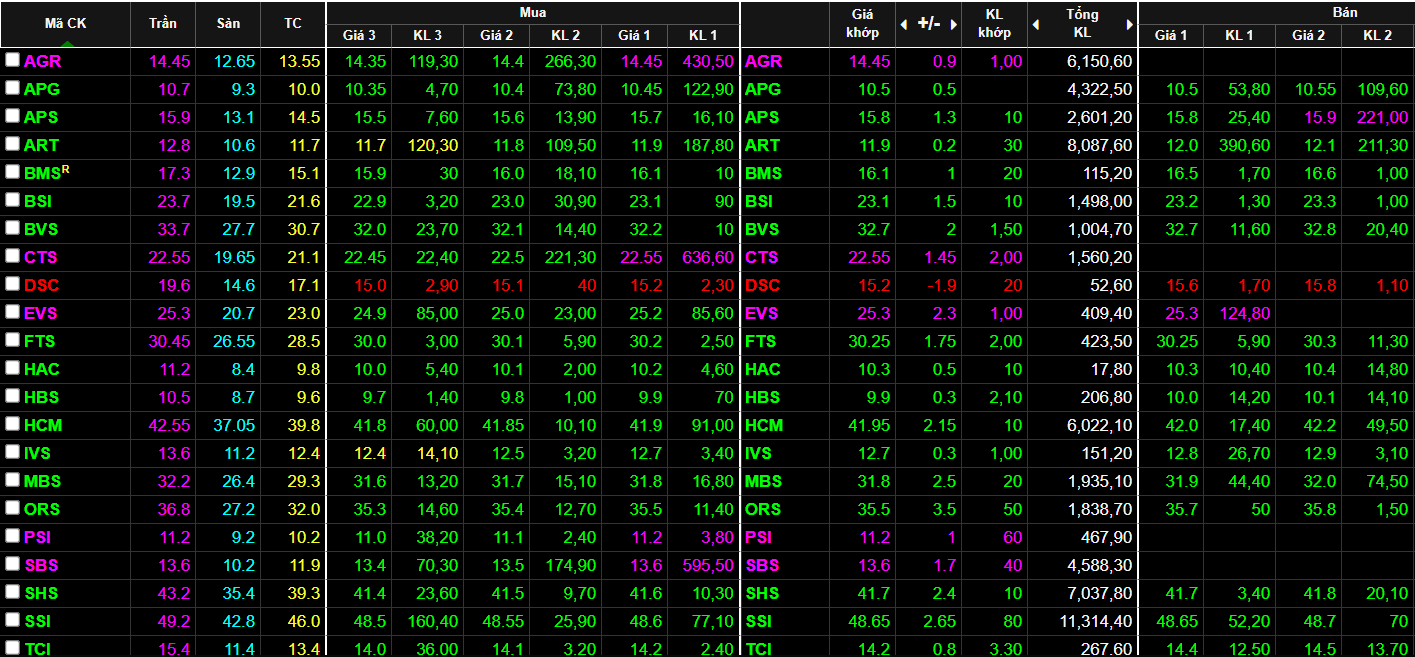The image size is (1415, 657).
Task: Click left arrow next to Tổng KL
Action: [x=1036, y=24]
